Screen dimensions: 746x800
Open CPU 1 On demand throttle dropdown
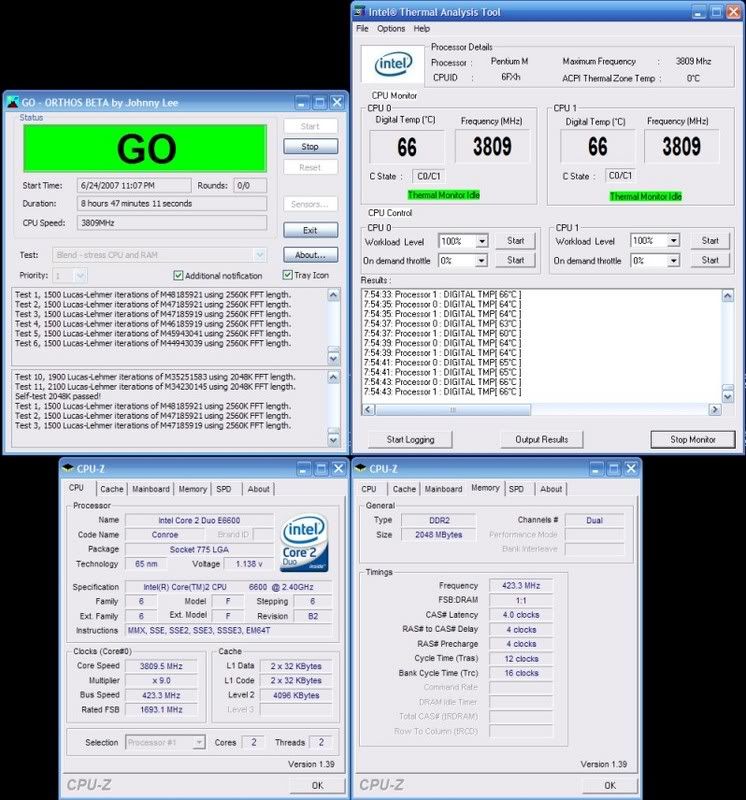pos(674,261)
